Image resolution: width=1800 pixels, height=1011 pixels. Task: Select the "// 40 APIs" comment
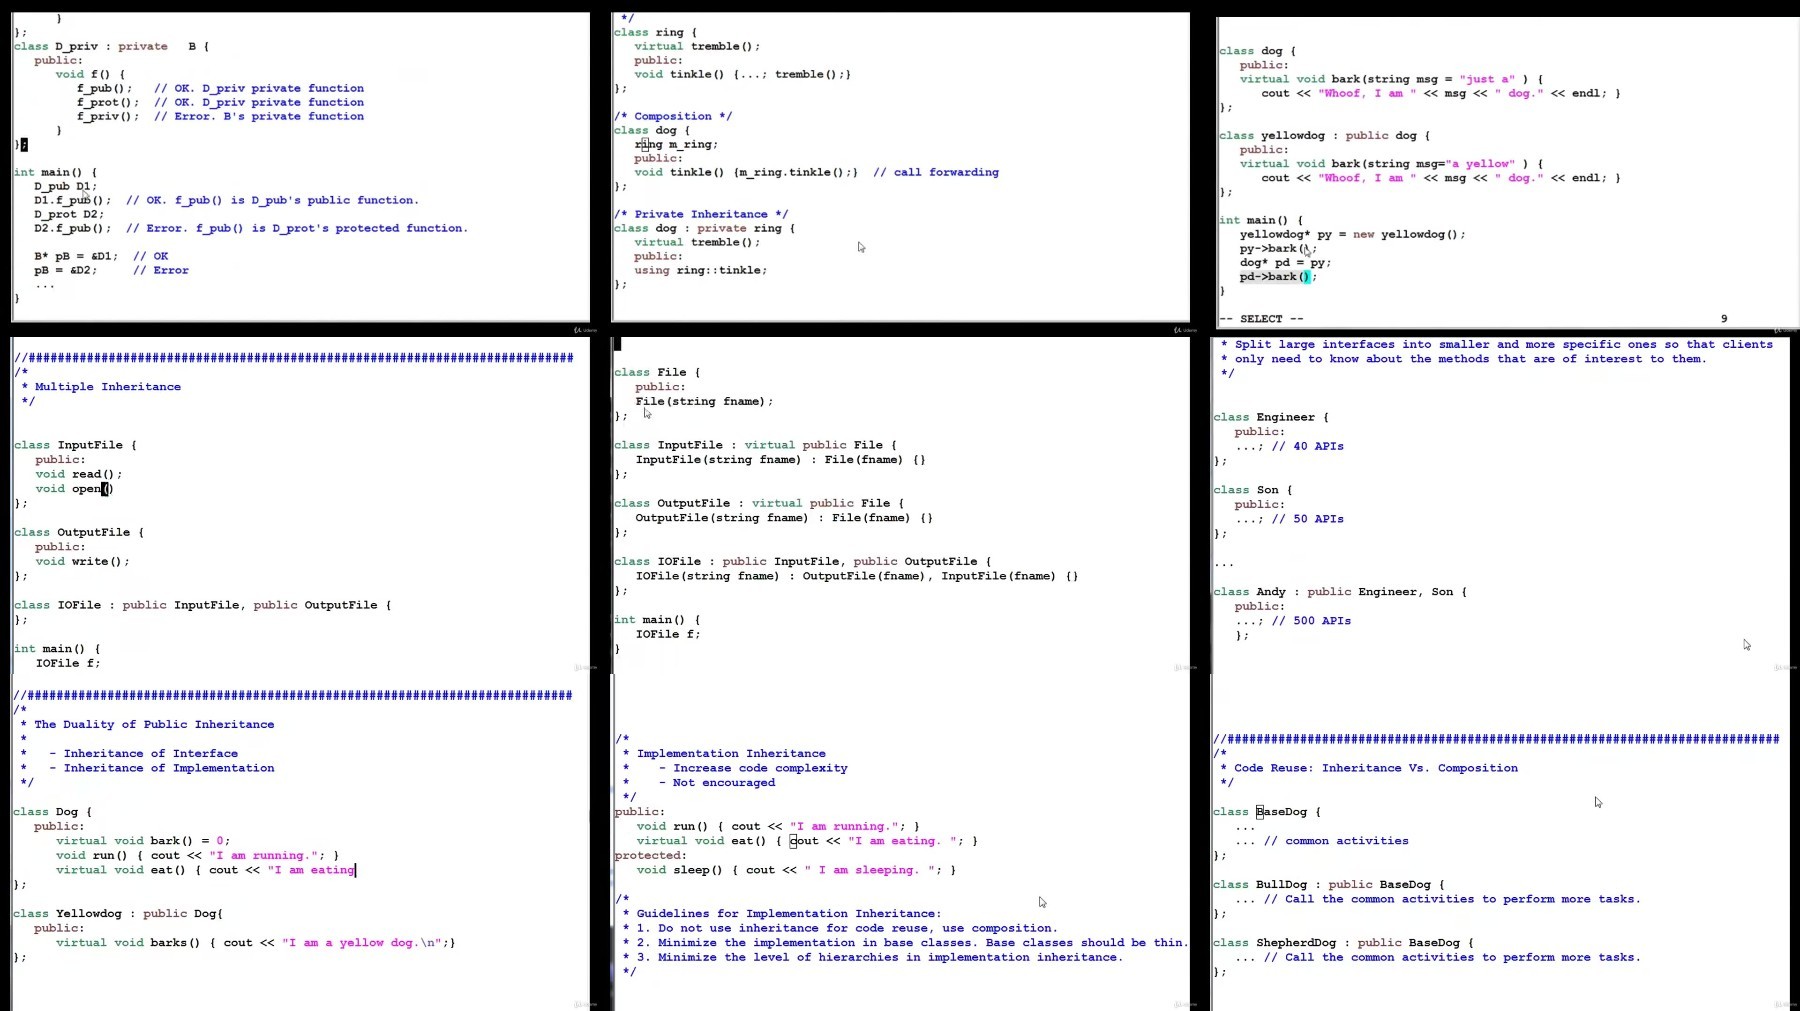tap(1308, 446)
